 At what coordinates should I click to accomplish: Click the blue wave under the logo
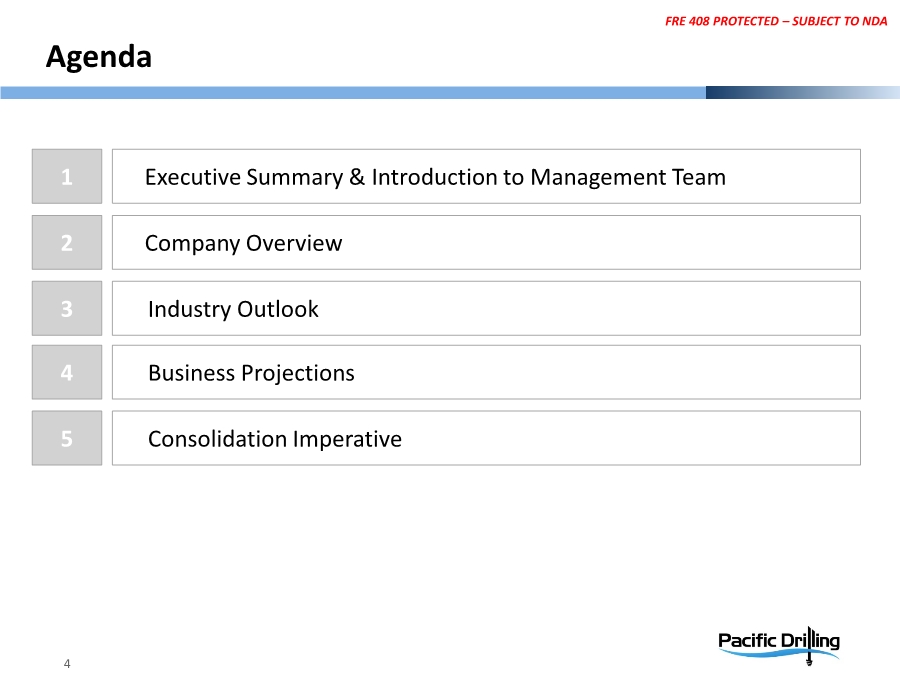point(760,655)
